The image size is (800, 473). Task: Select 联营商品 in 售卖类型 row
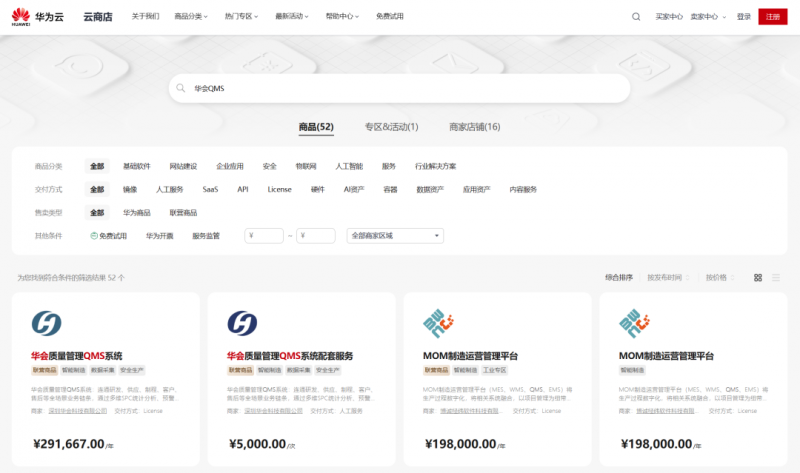[x=183, y=212]
